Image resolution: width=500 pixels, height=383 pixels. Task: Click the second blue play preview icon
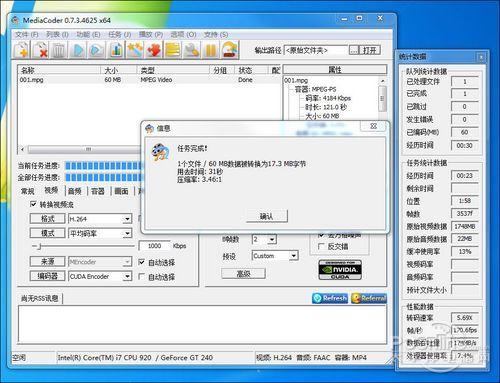point(97,50)
